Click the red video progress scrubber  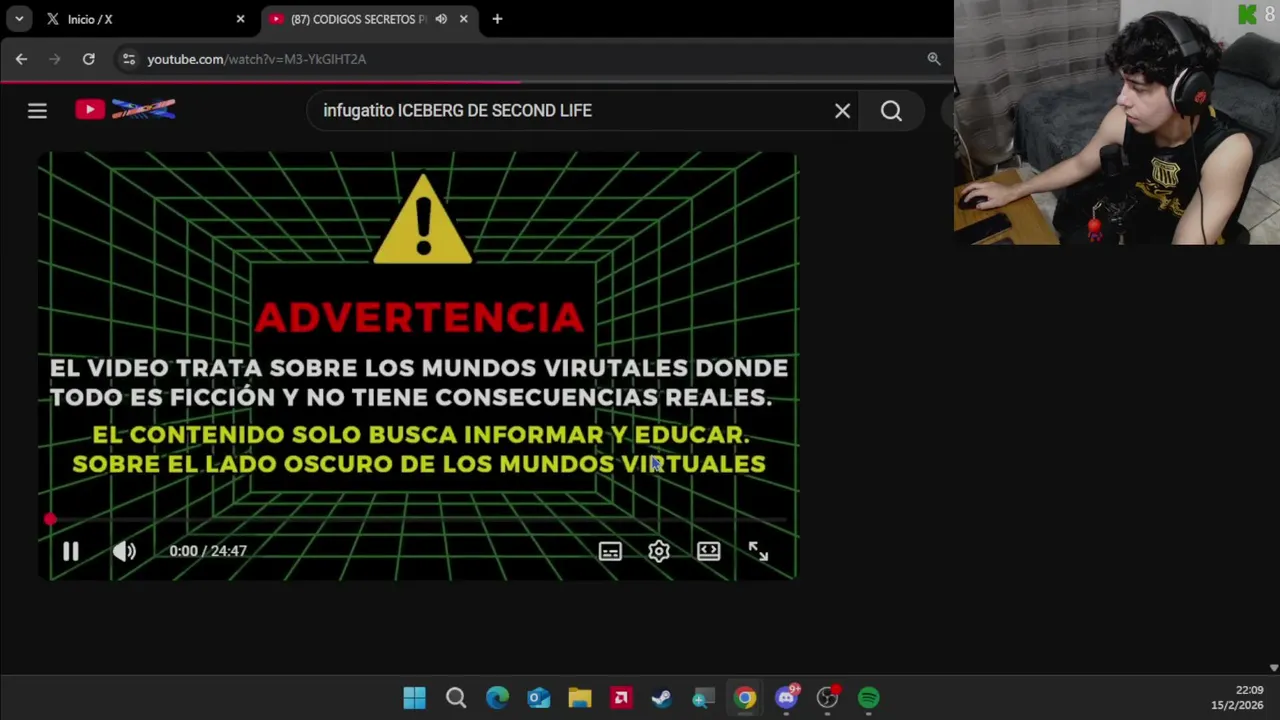coord(50,519)
